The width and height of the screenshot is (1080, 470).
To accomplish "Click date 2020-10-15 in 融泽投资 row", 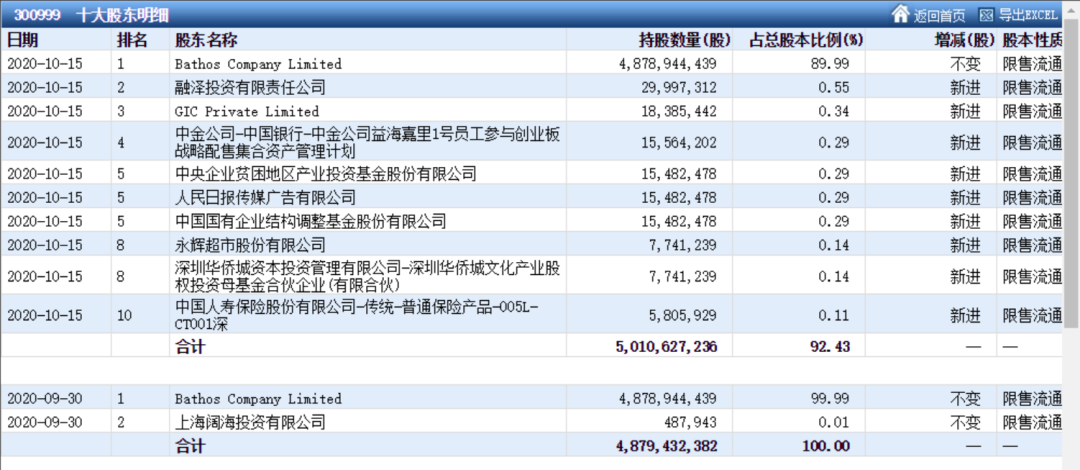I will 45,88.
